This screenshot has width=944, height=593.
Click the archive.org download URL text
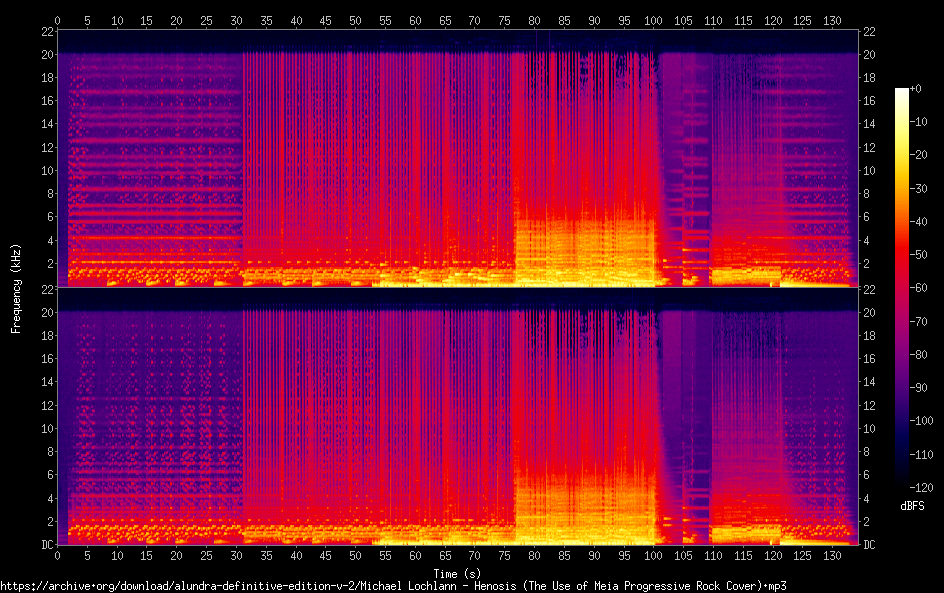pyautogui.click(x=393, y=586)
